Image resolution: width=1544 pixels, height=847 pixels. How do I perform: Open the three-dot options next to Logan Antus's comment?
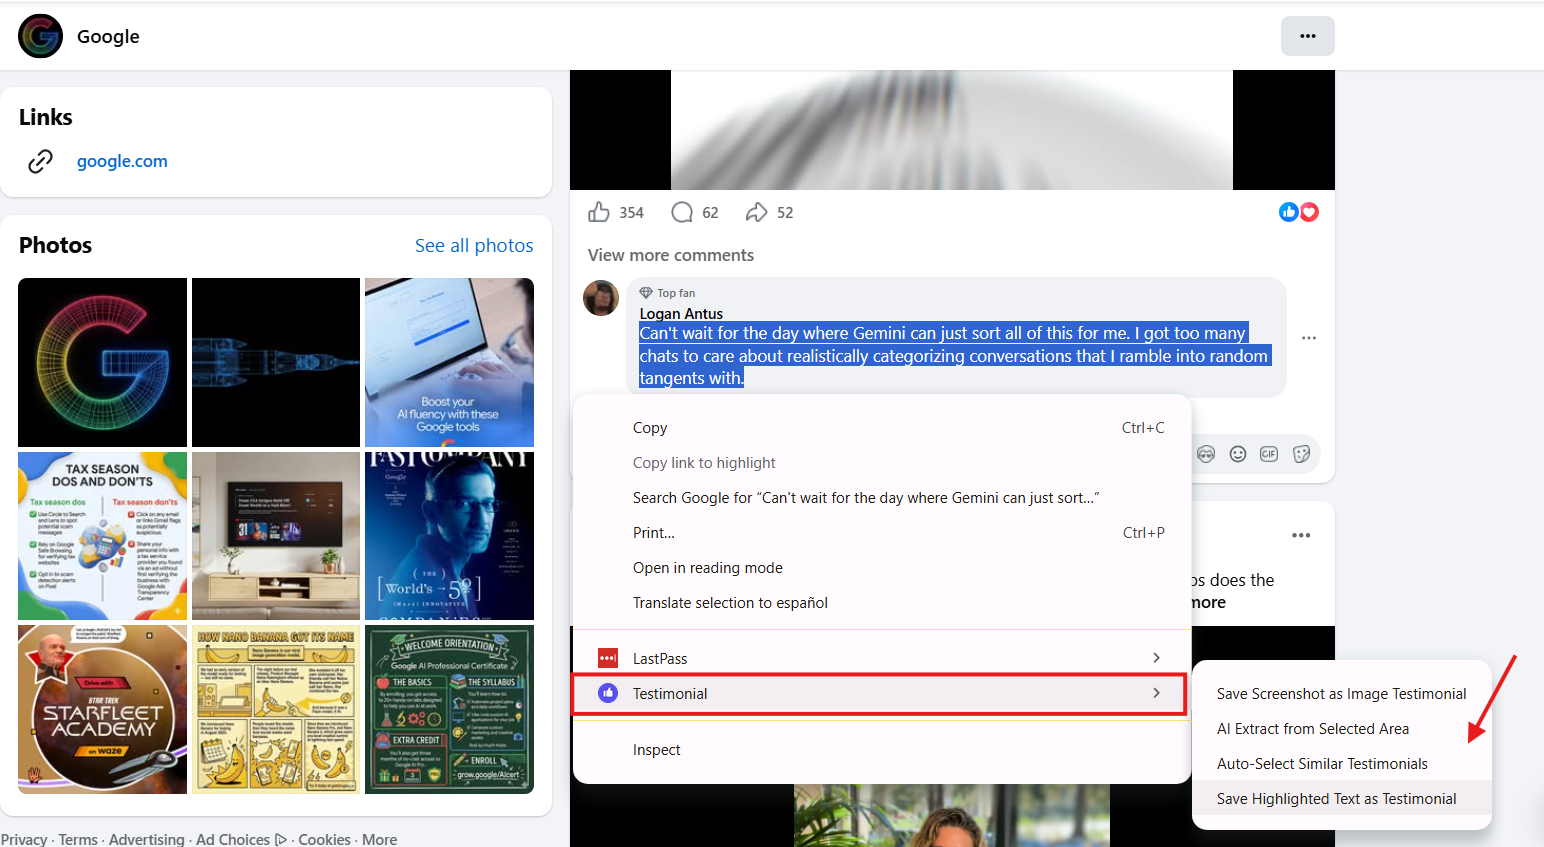pyautogui.click(x=1309, y=338)
